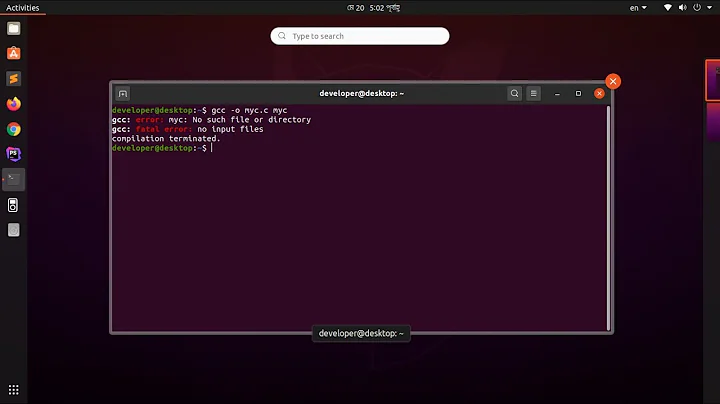
Task: Open the clock and calendar panel
Action: tap(373, 8)
